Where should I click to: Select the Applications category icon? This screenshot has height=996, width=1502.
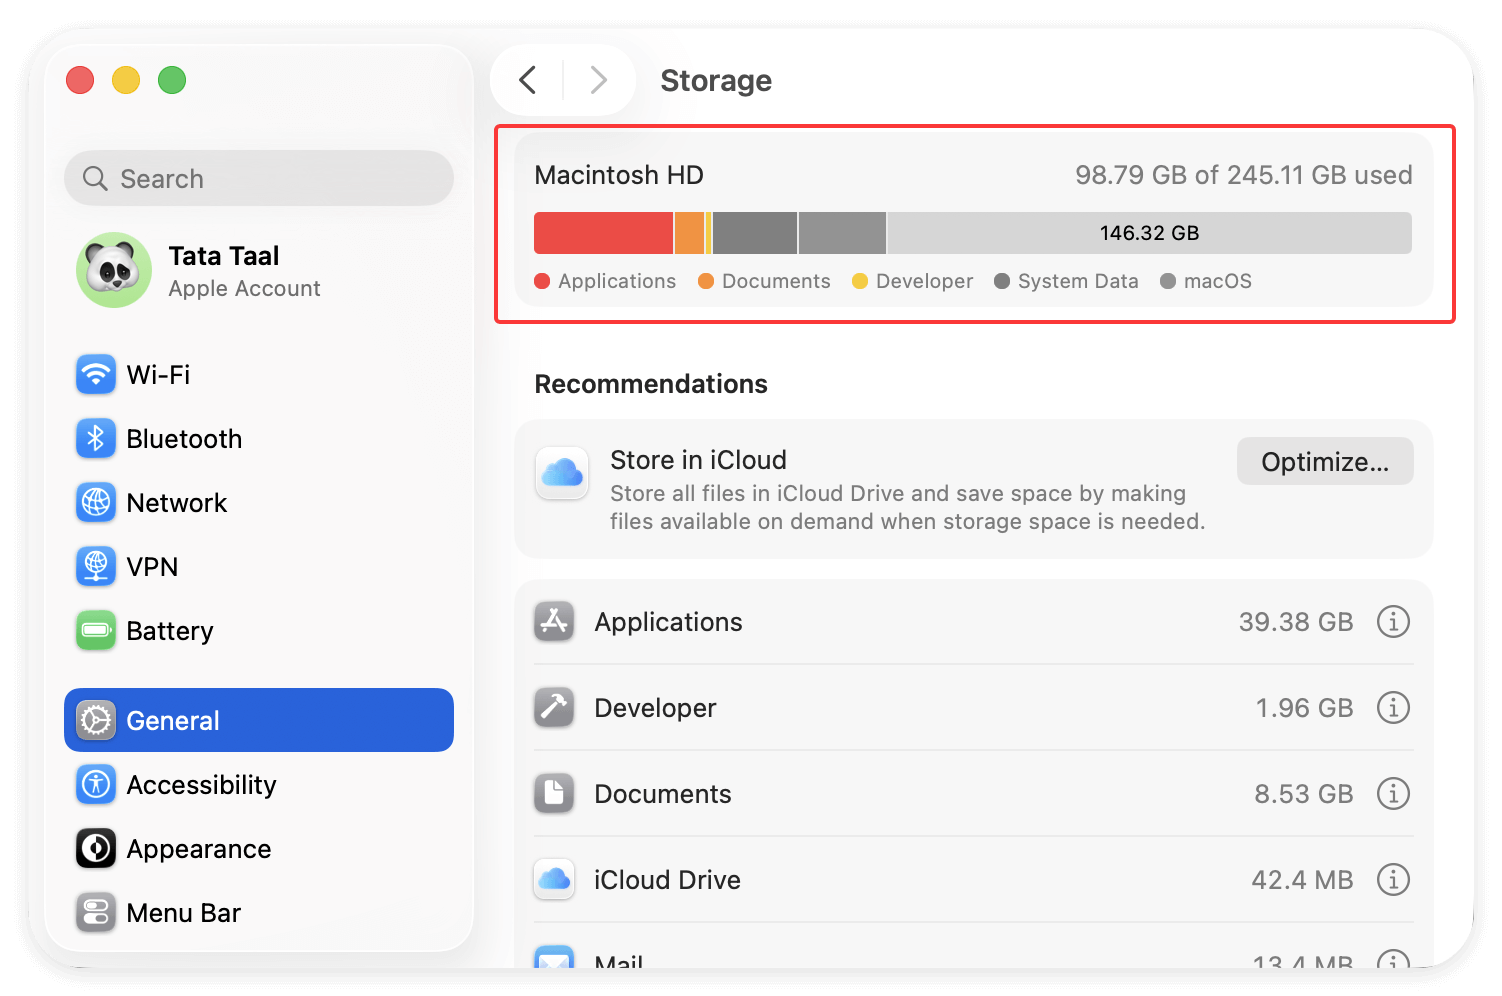pos(554,621)
